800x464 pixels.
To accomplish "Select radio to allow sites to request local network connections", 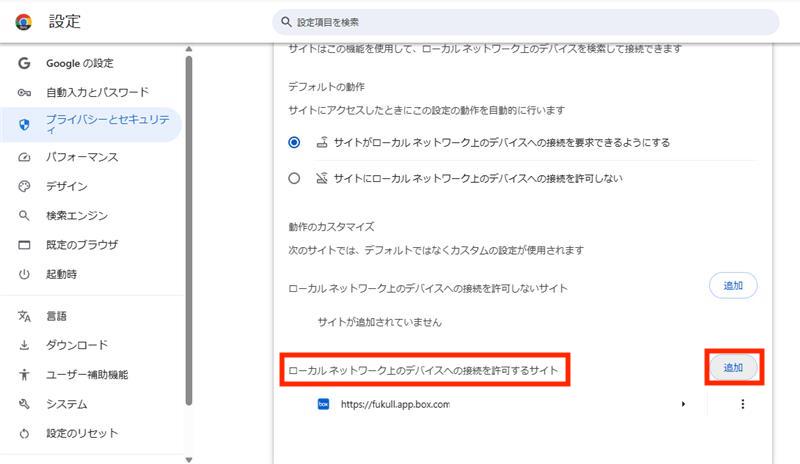I will click(294, 143).
